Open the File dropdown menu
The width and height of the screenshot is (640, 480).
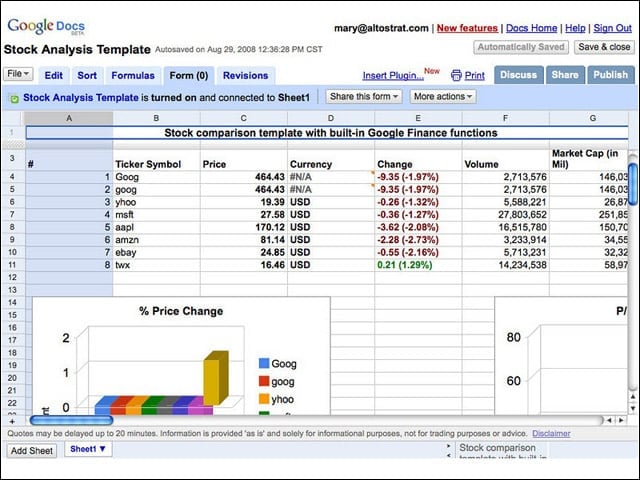coord(18,74)
